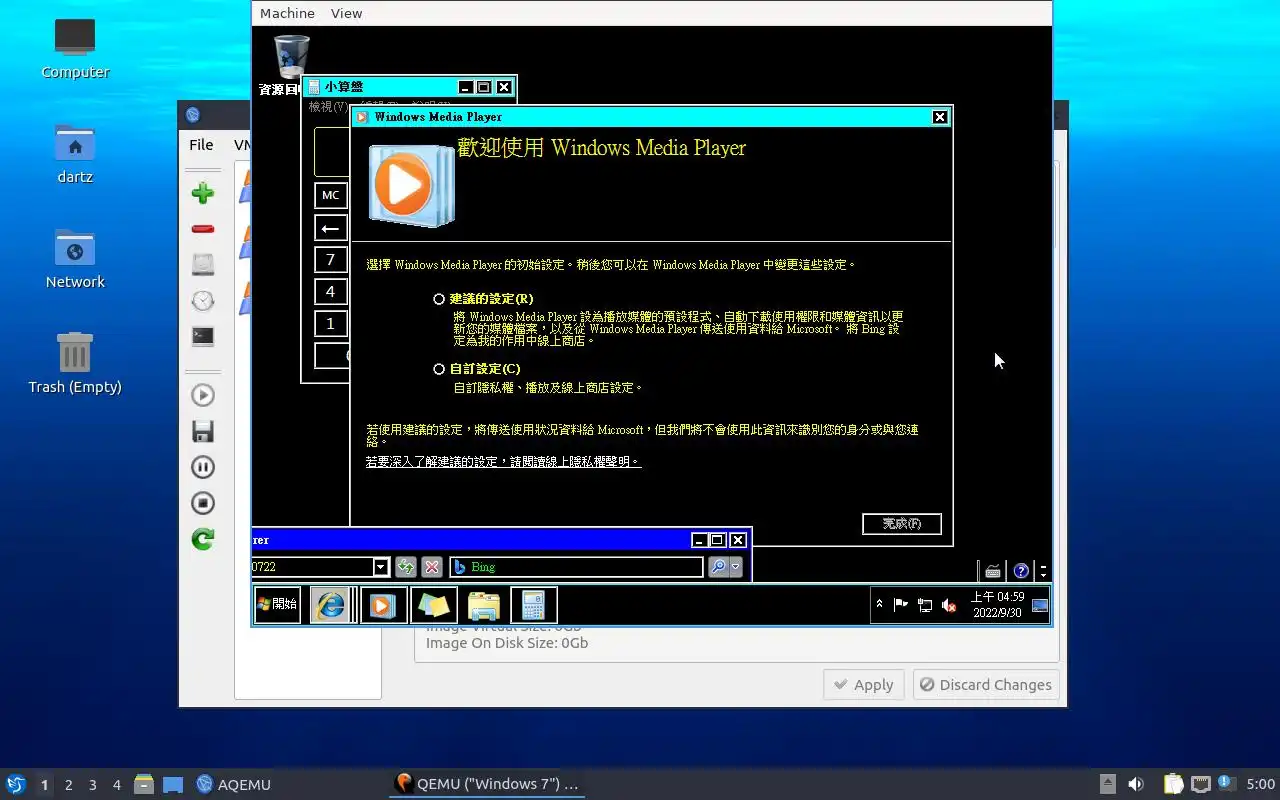Click Linux panel clock 5:00
This screenshot has width=1280, height=800.
[1261, 784]
